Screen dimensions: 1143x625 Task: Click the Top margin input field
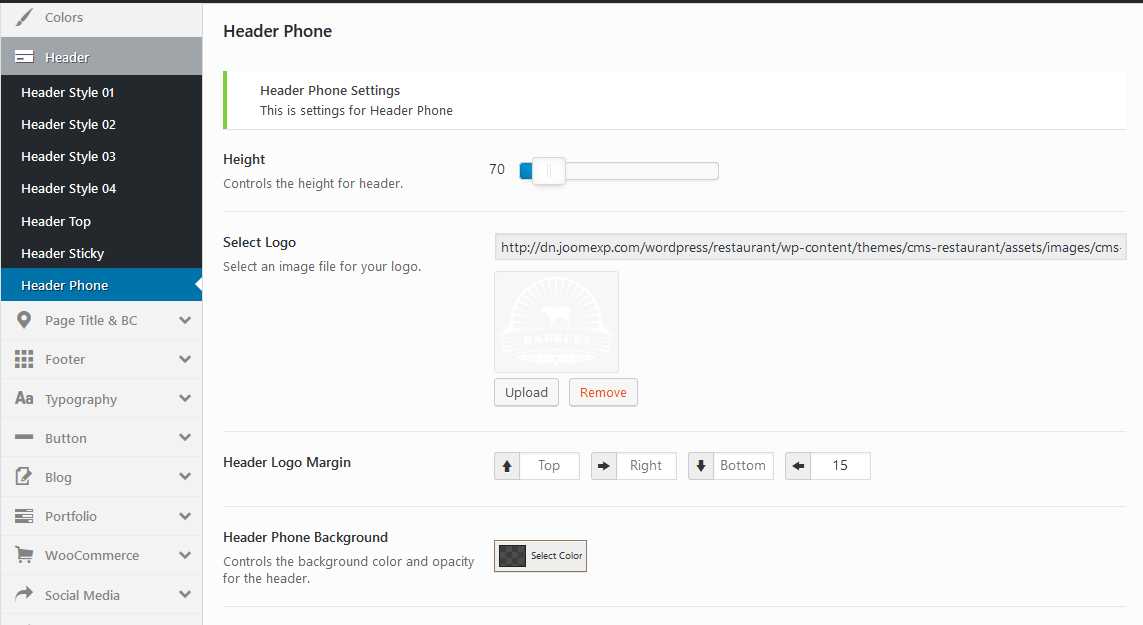(549, 466)
